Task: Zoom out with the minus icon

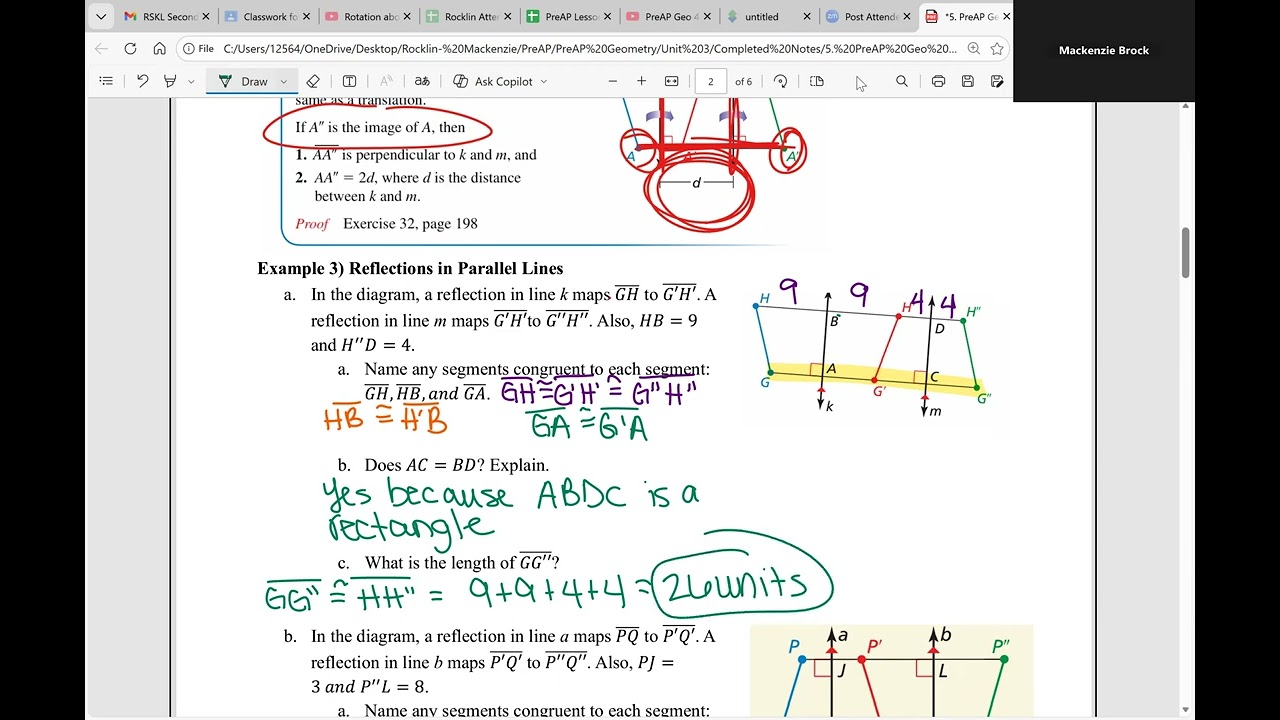Action: [x=613, y=81]
